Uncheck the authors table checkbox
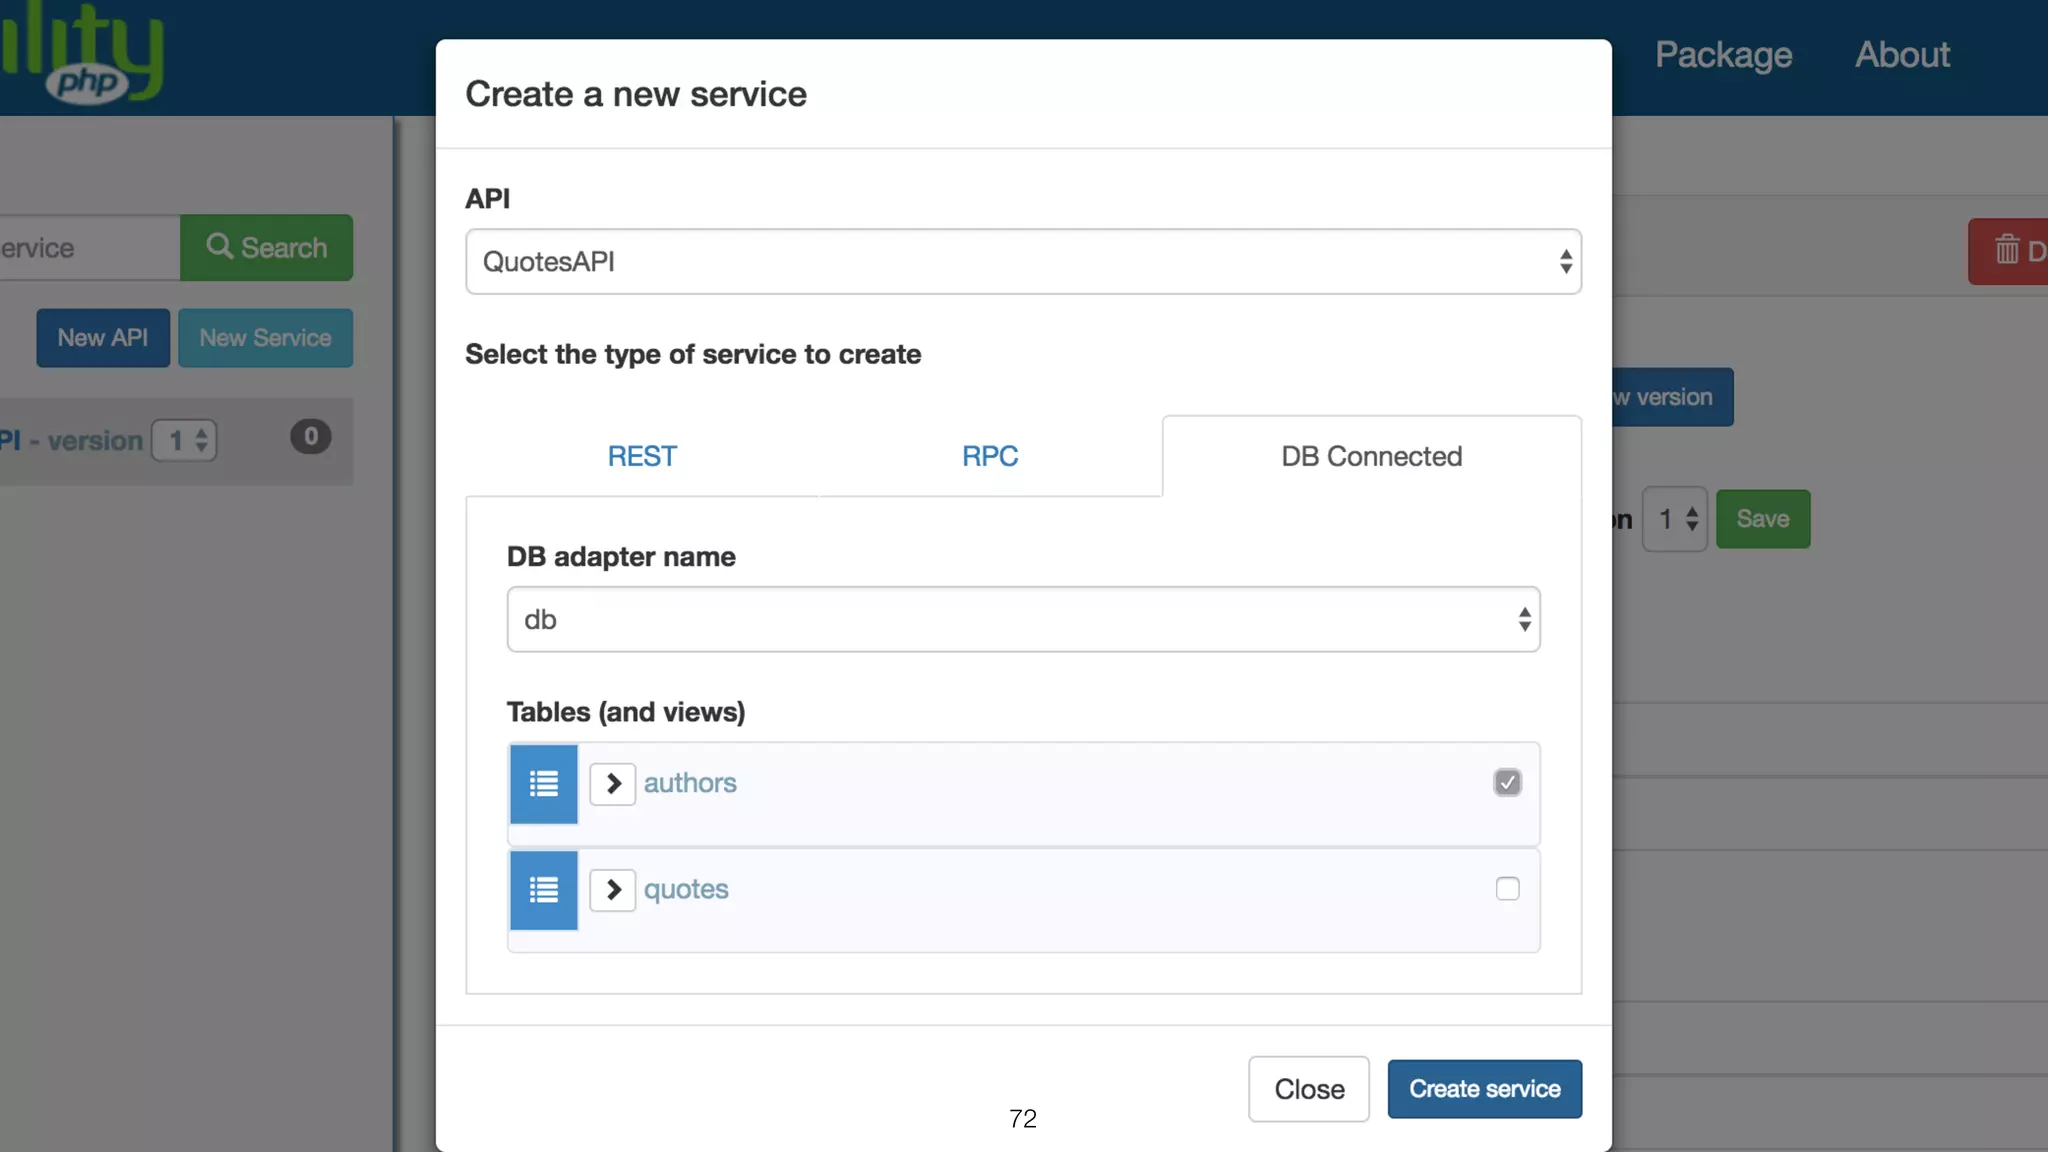2048x1152 pixels. click(x=1507, y=782)
